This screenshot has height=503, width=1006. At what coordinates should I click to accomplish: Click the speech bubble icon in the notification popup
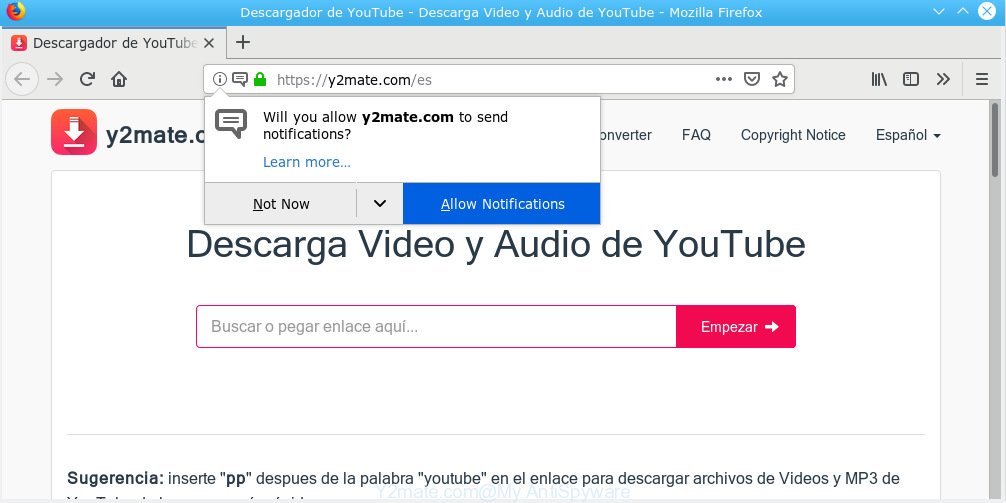[231, 124]
